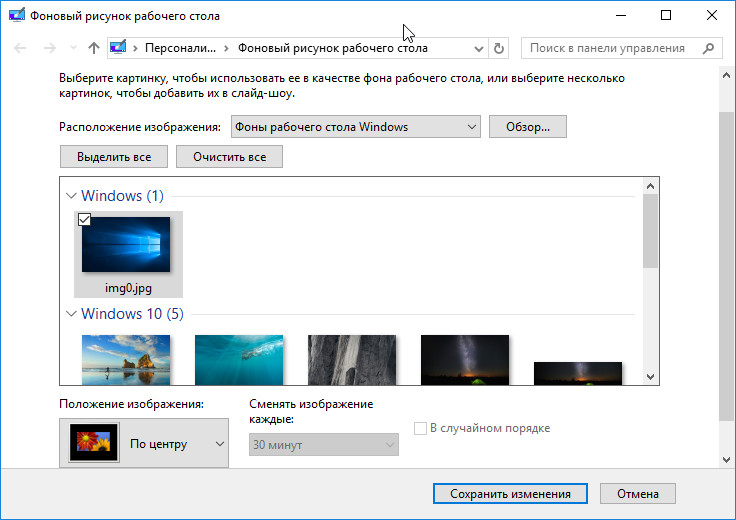
Task: Click the Windows 10 (5) group header text
Action: (132, 314)
